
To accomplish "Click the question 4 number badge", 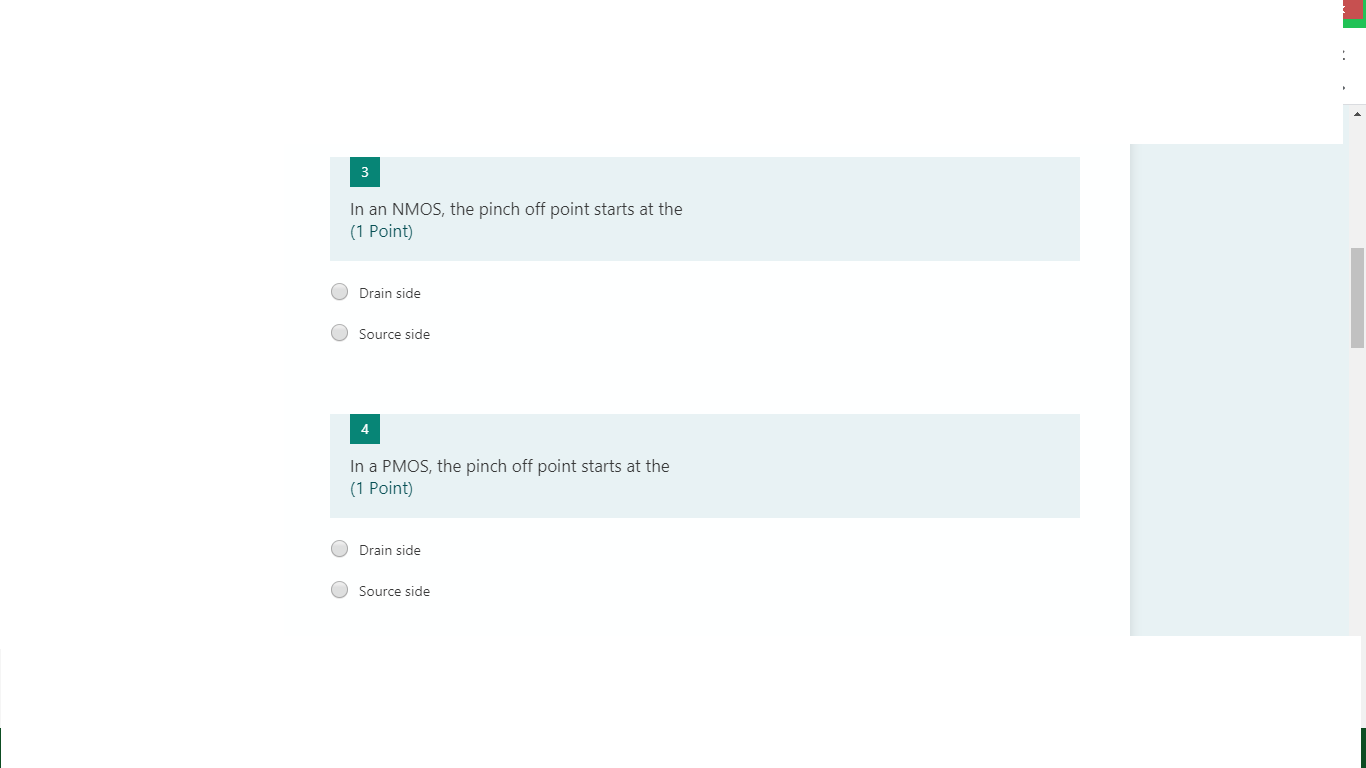I will (364, 428).
